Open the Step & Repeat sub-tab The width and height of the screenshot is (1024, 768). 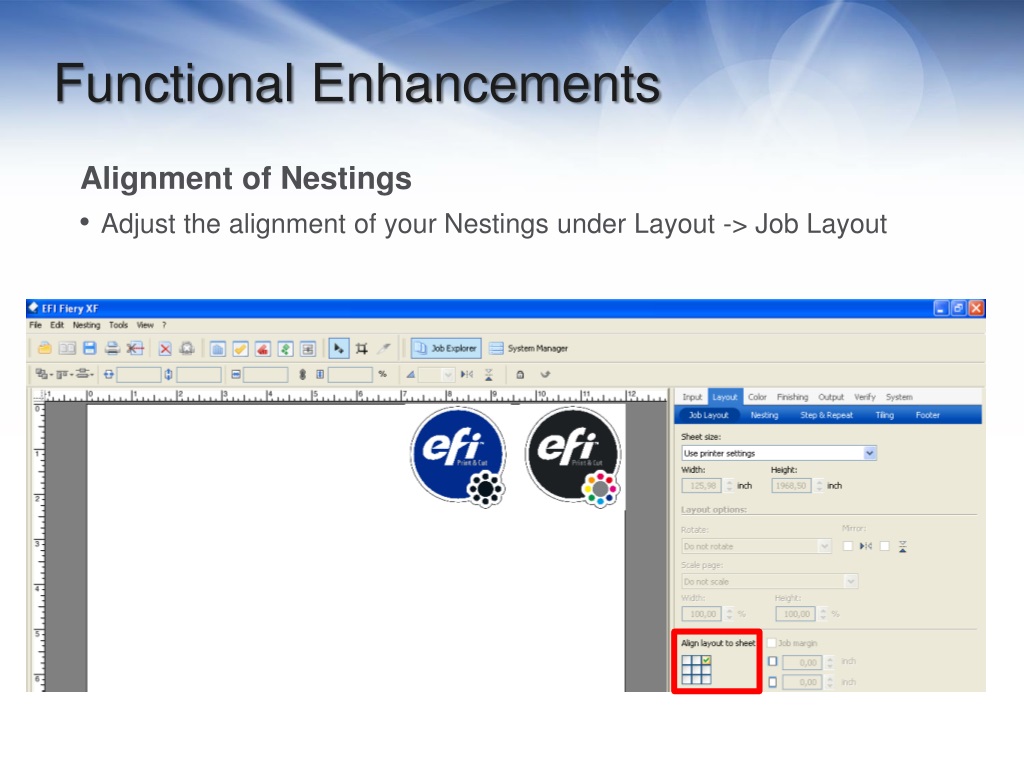coord(826,415)
